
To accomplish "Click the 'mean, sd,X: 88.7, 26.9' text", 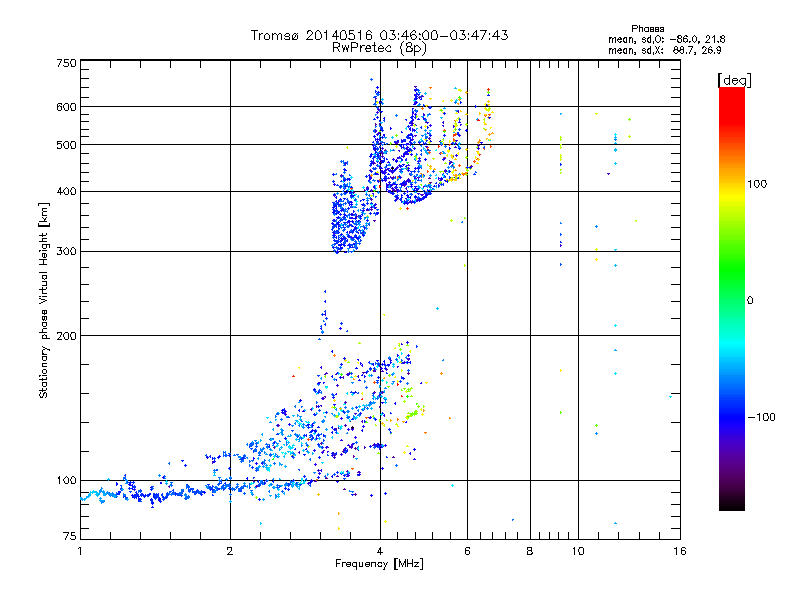I will click(x=664, y=50).
